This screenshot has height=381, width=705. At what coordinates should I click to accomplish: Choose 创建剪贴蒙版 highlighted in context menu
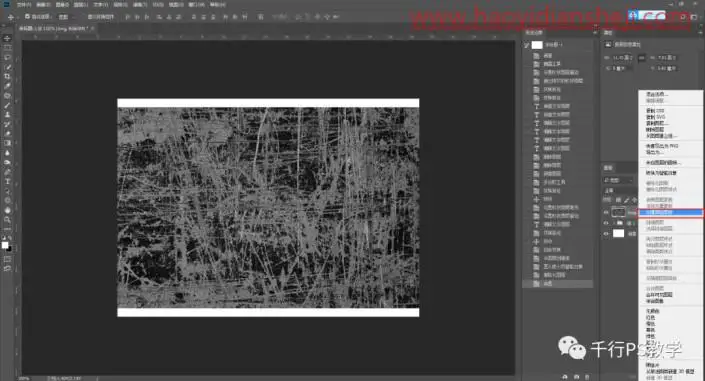(670, 212)
